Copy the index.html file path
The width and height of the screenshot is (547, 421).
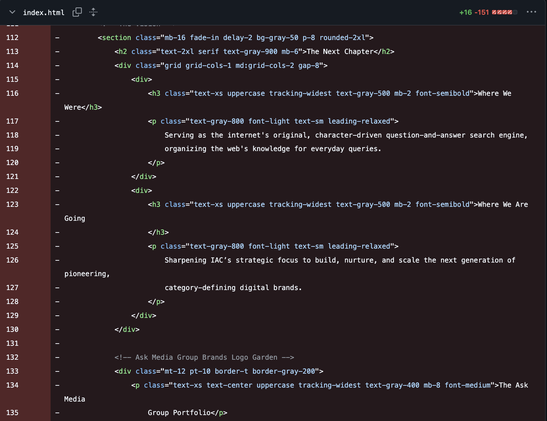click(x=77, y=12)
